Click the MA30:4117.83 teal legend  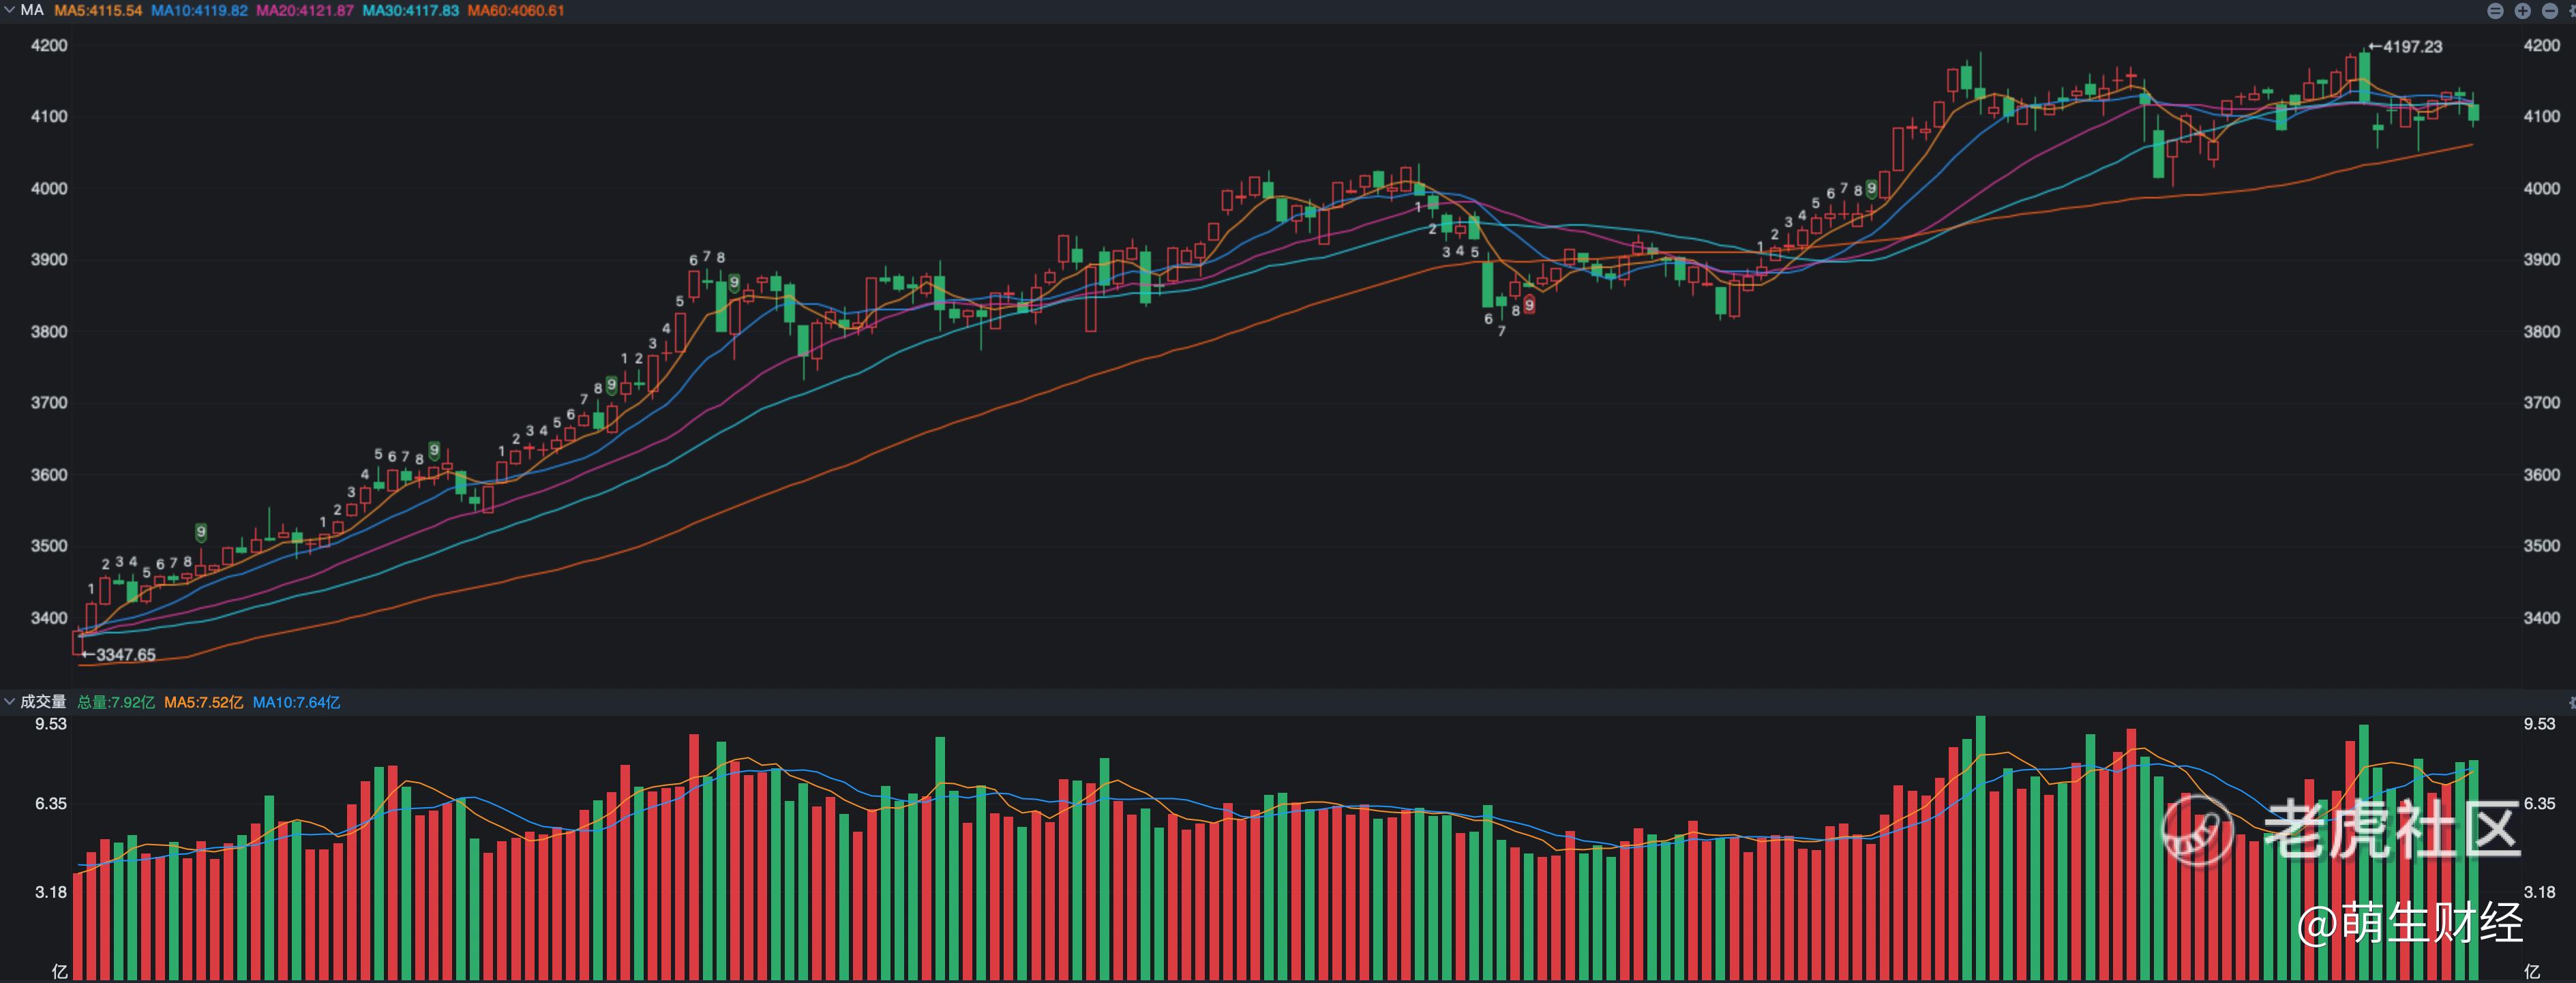tap(410, 11)
